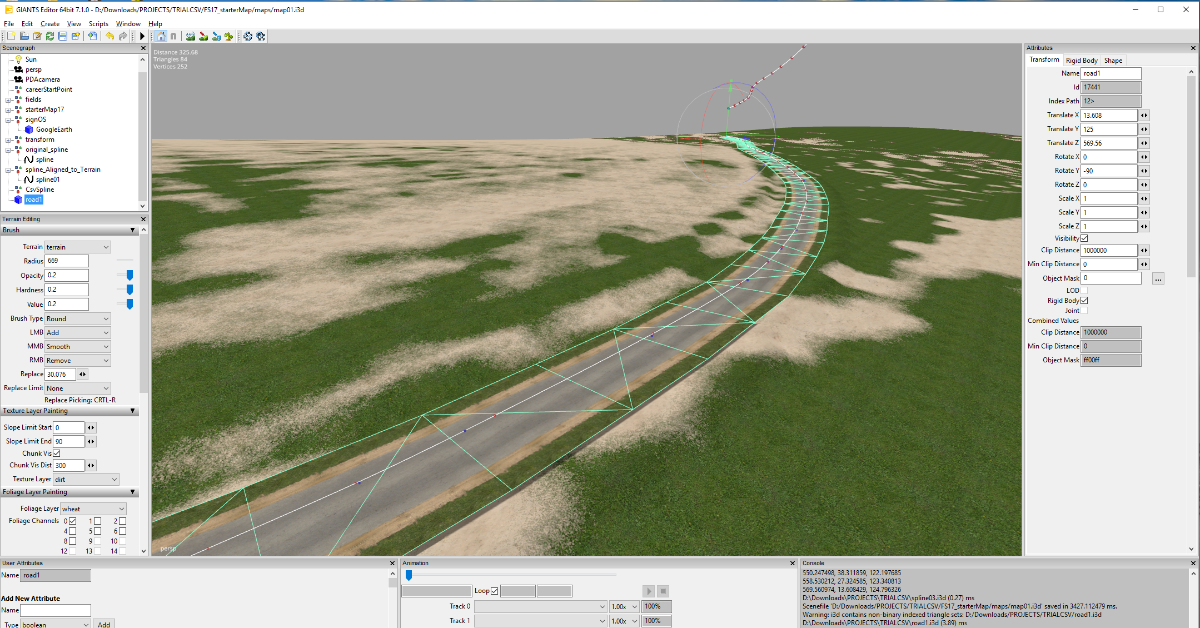Click the Save file toolbar icon

pos(62,36)
